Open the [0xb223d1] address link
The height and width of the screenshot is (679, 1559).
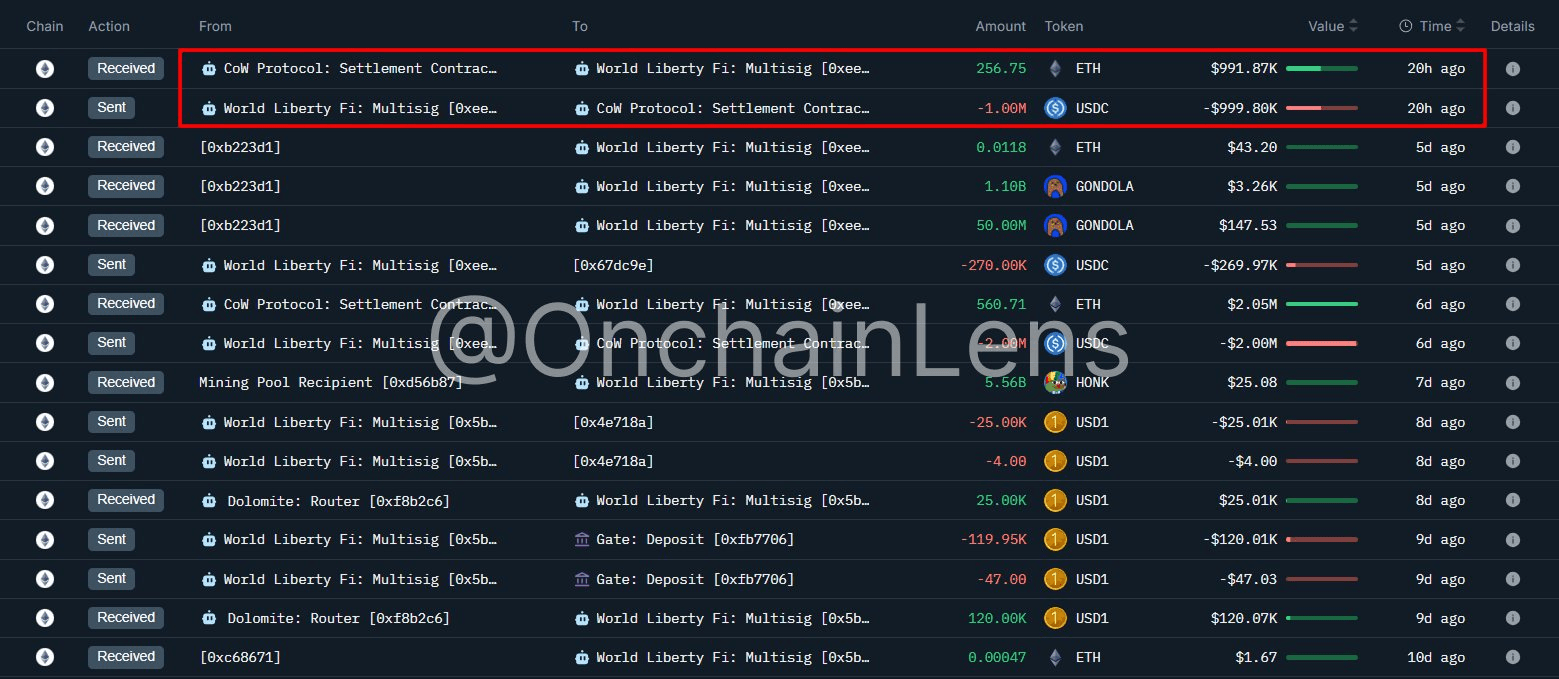(239, 147)
